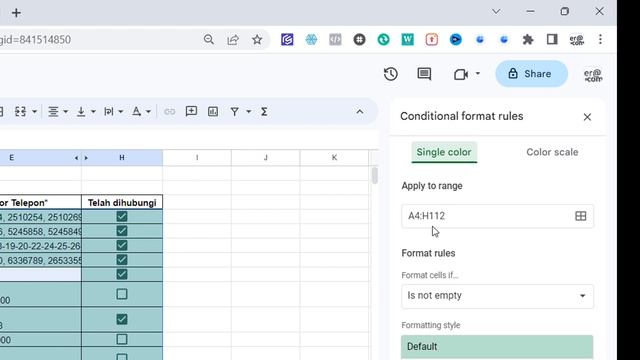Open the snowflake extension icon
The height and width of the screenshot is (360, 640).
pos(311,40)
